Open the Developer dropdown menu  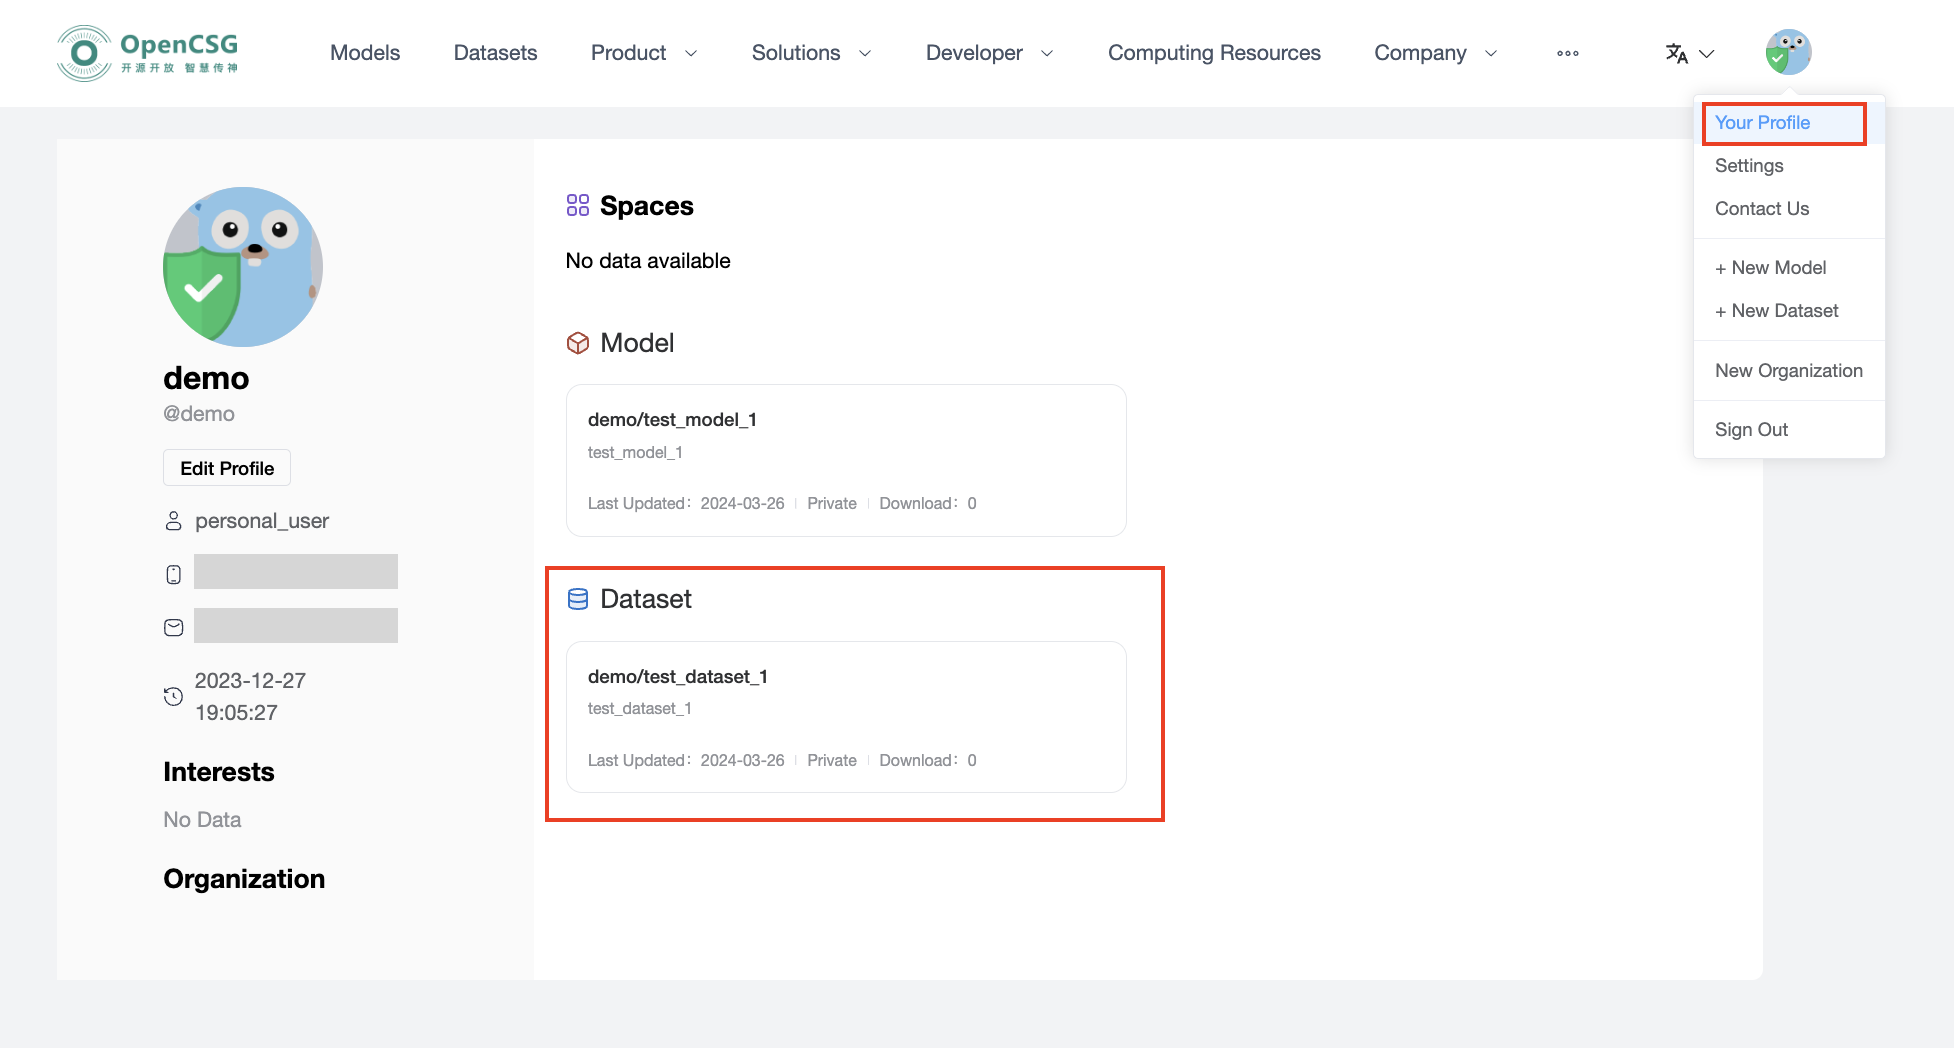[989, 53]
